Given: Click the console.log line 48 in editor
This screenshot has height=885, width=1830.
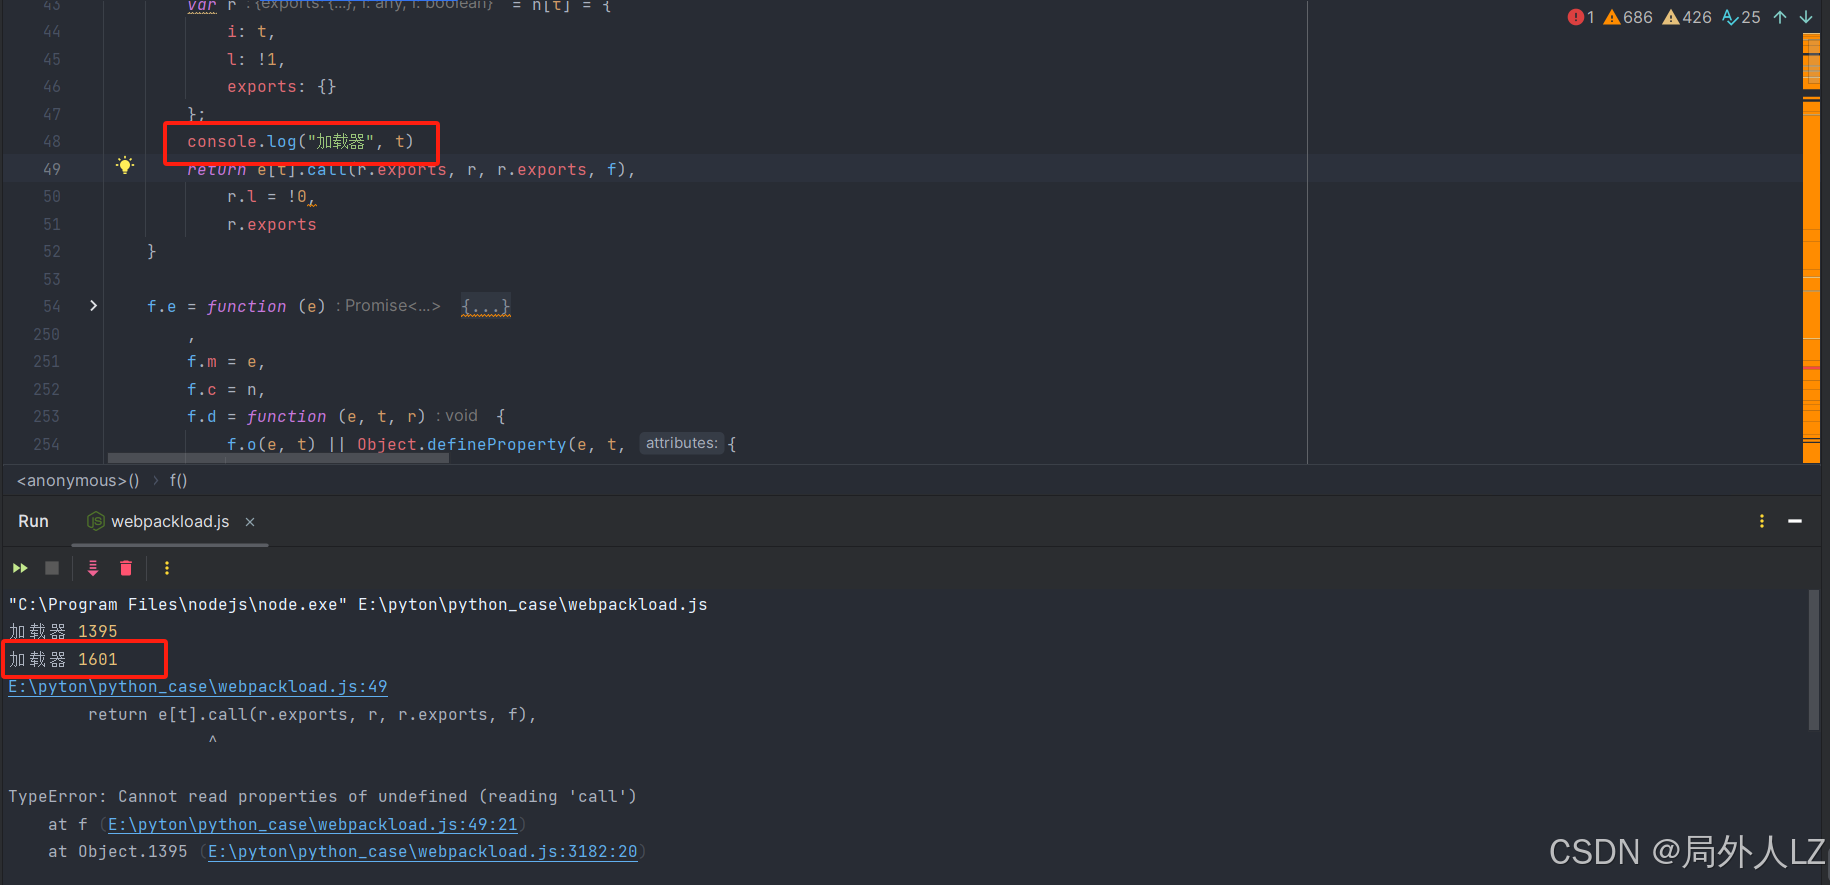Looking at the screenshot, I should (x=300, y=142).
